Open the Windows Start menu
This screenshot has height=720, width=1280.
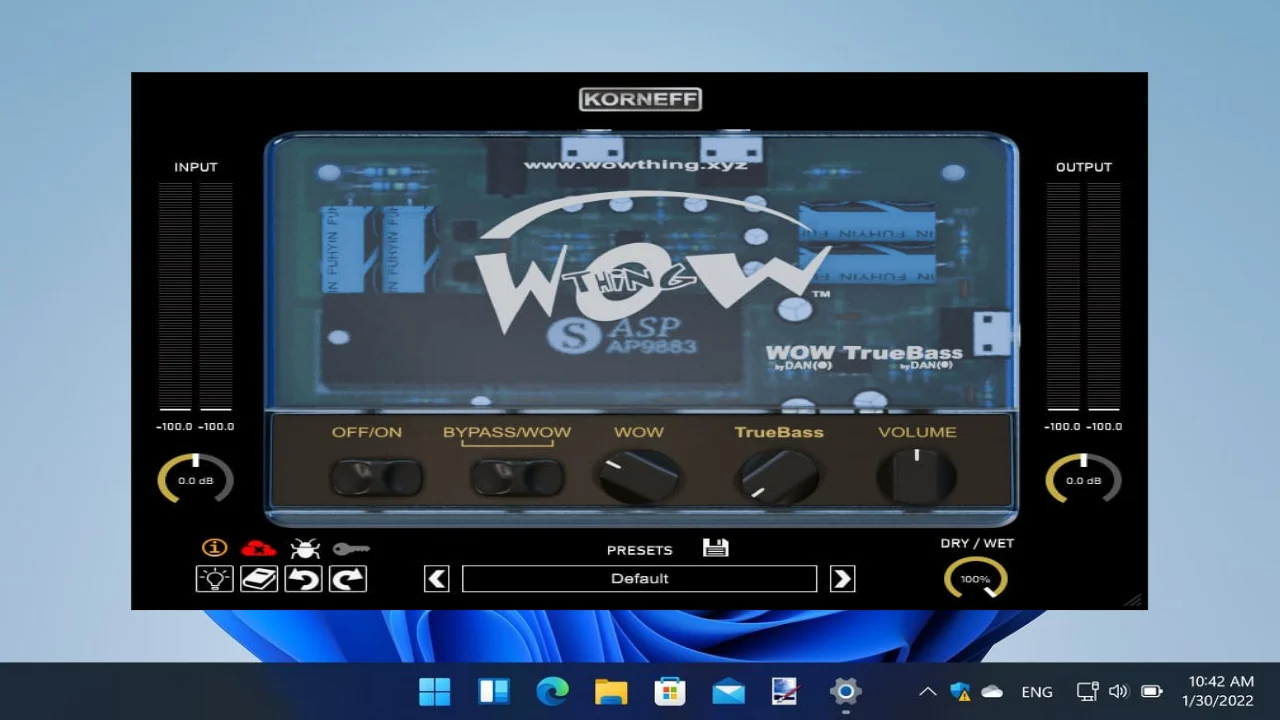pos(434,691)
